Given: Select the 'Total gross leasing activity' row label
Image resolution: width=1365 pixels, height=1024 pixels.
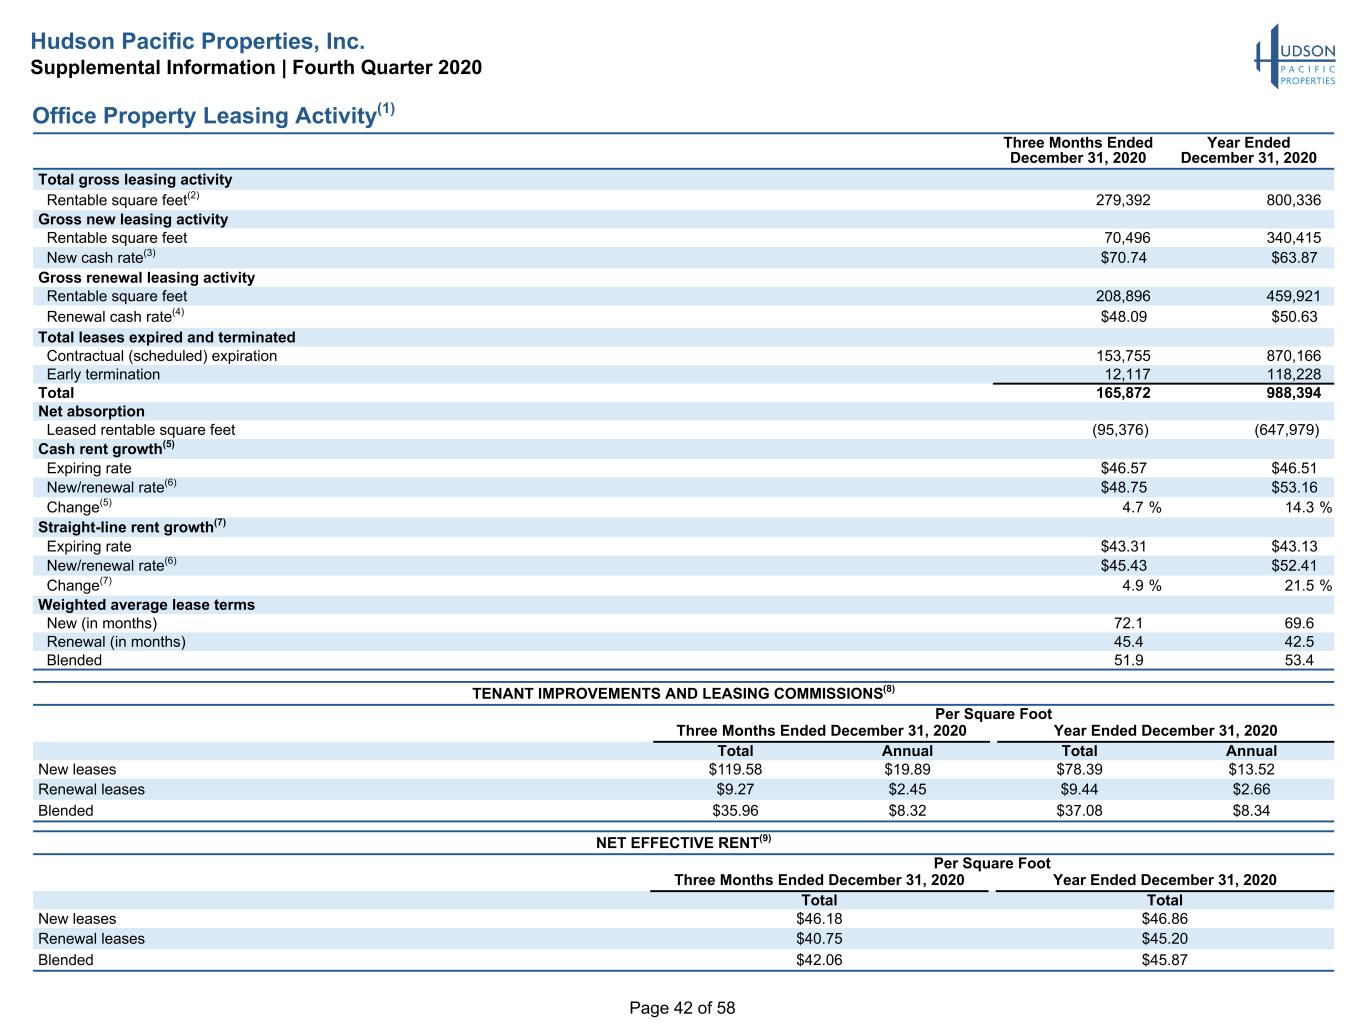Looking at the screenshot, I should click(135, 180).
